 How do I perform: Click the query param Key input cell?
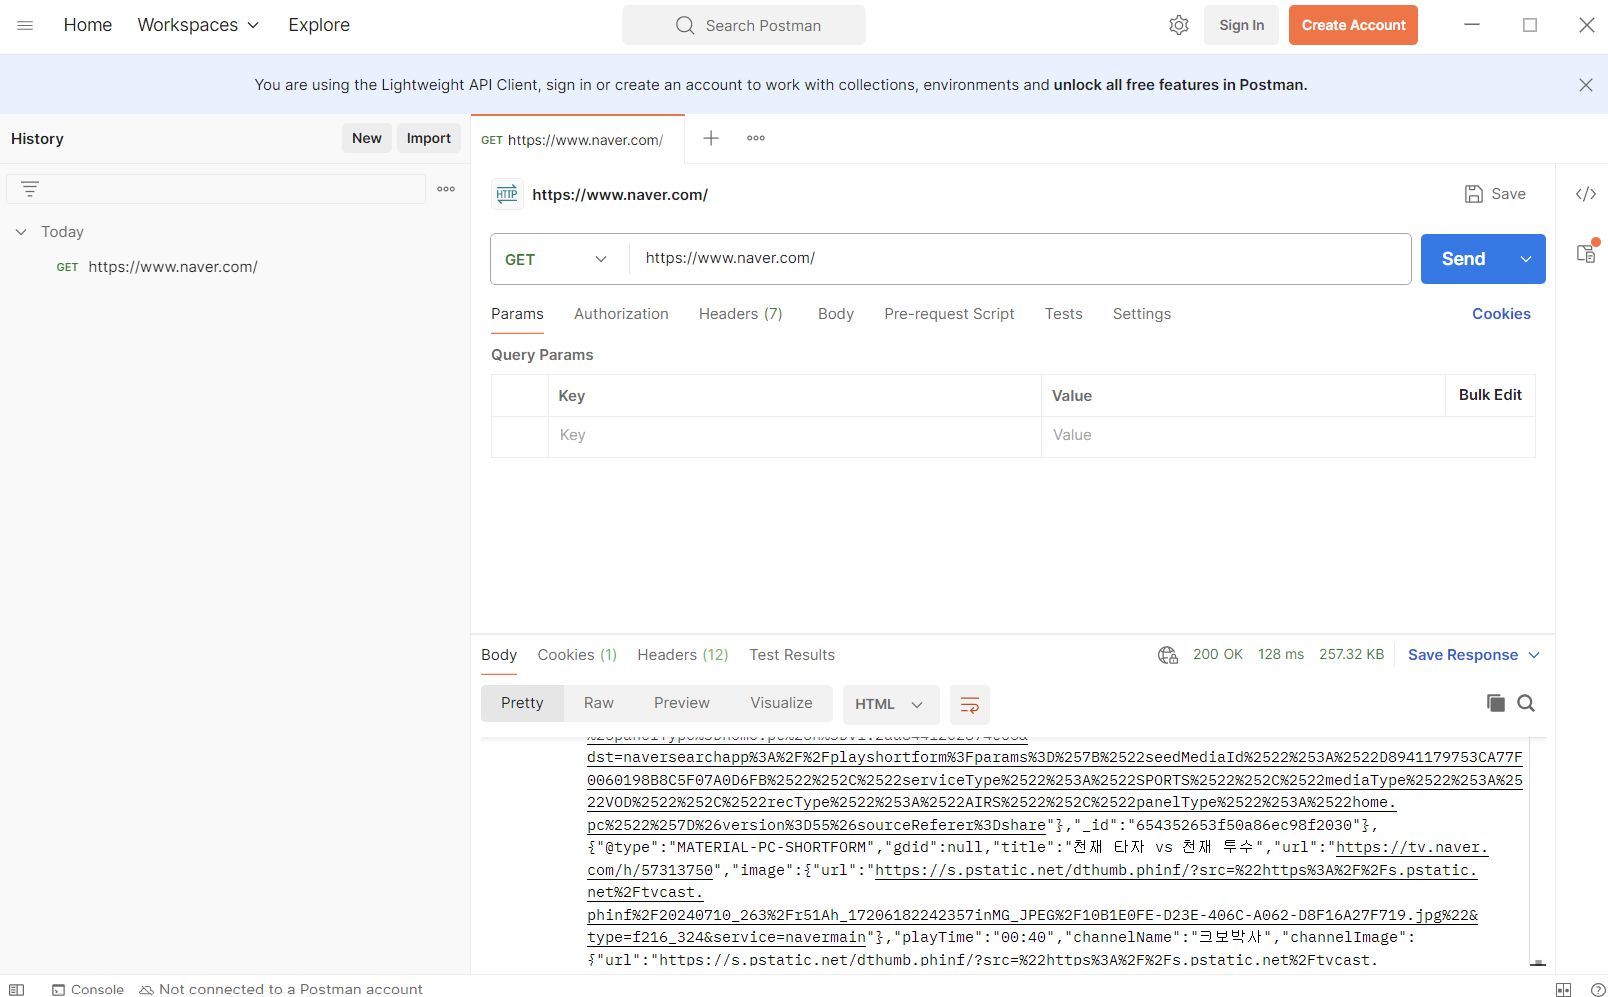point(795,436)
